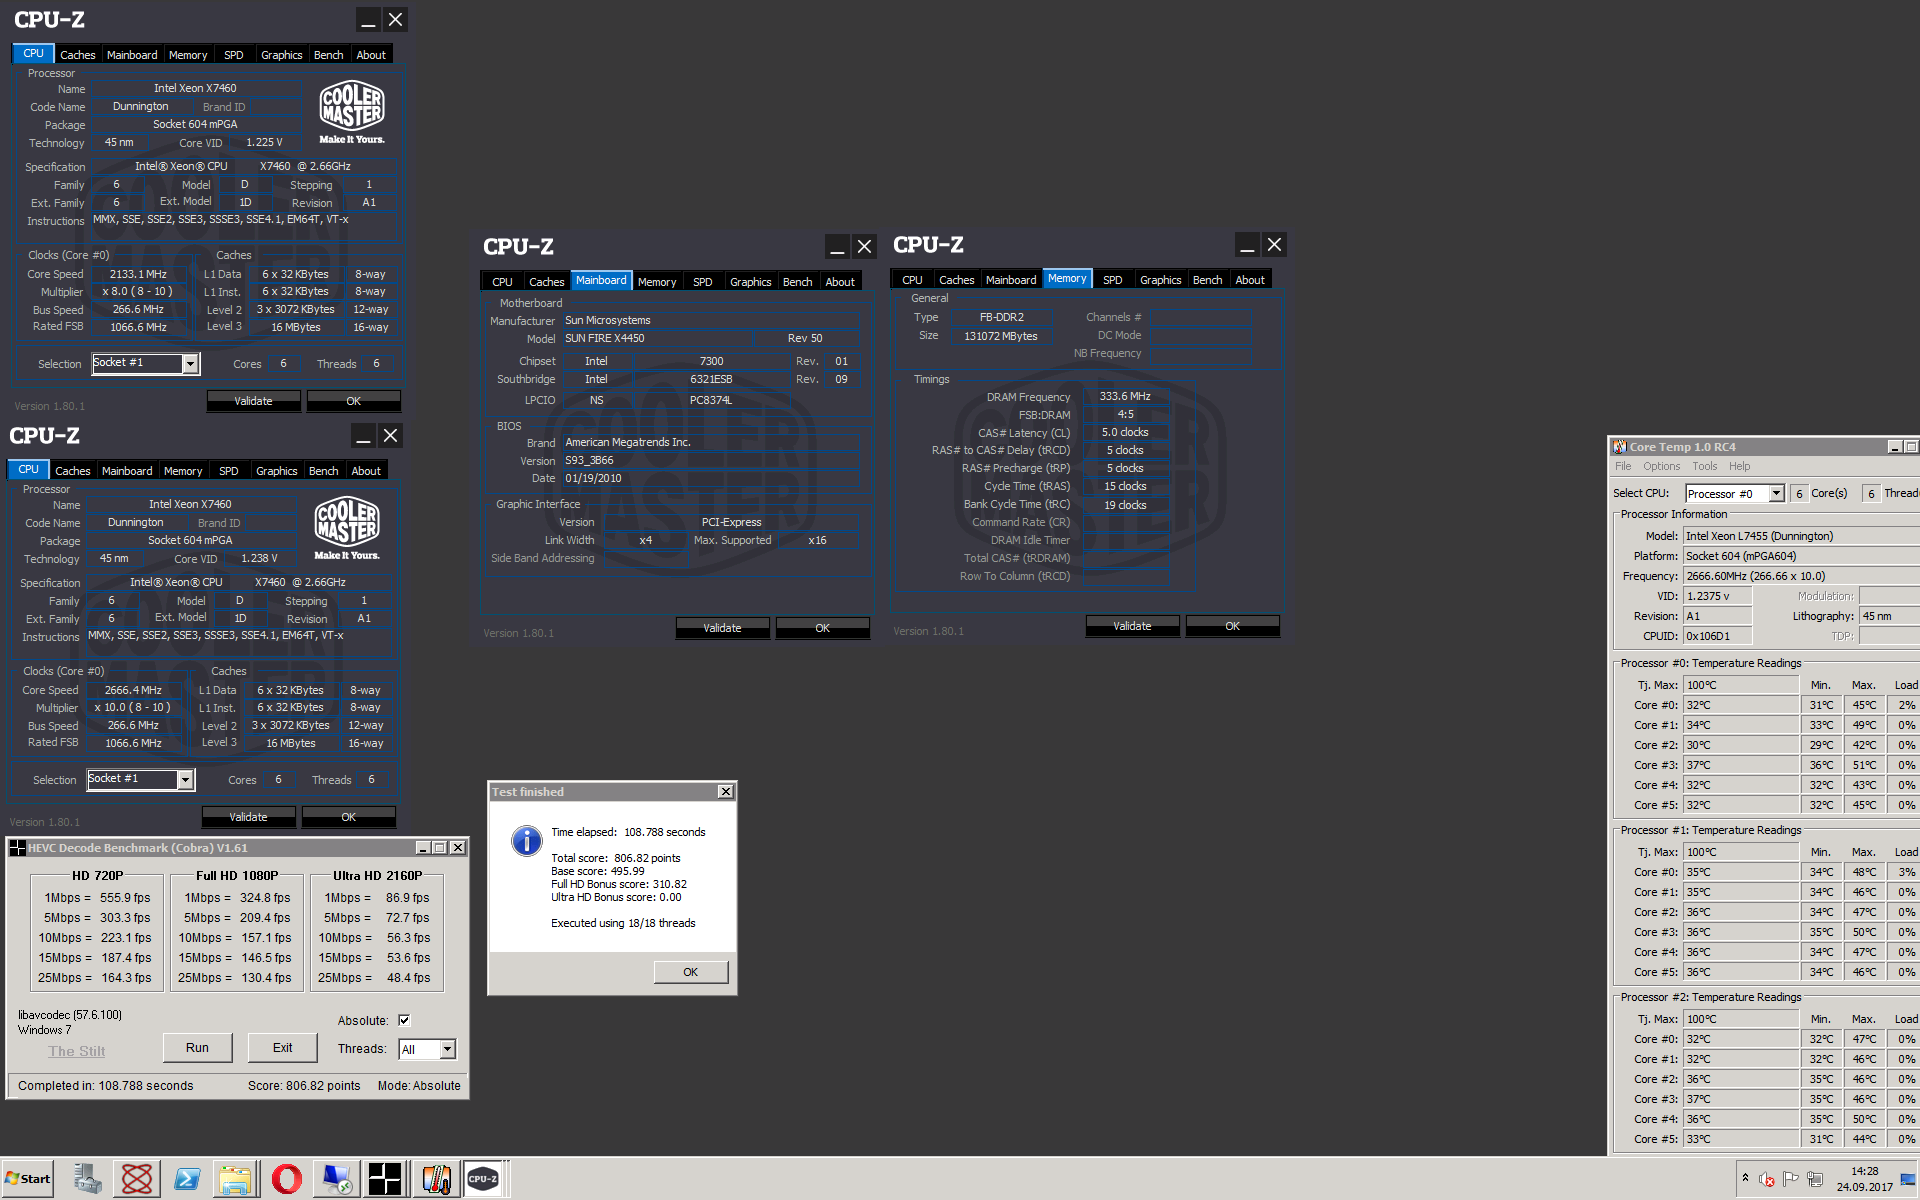Open Remote Desktop Connection taskbar icon
The image size is (1920, 1200).
(336, 1179)
